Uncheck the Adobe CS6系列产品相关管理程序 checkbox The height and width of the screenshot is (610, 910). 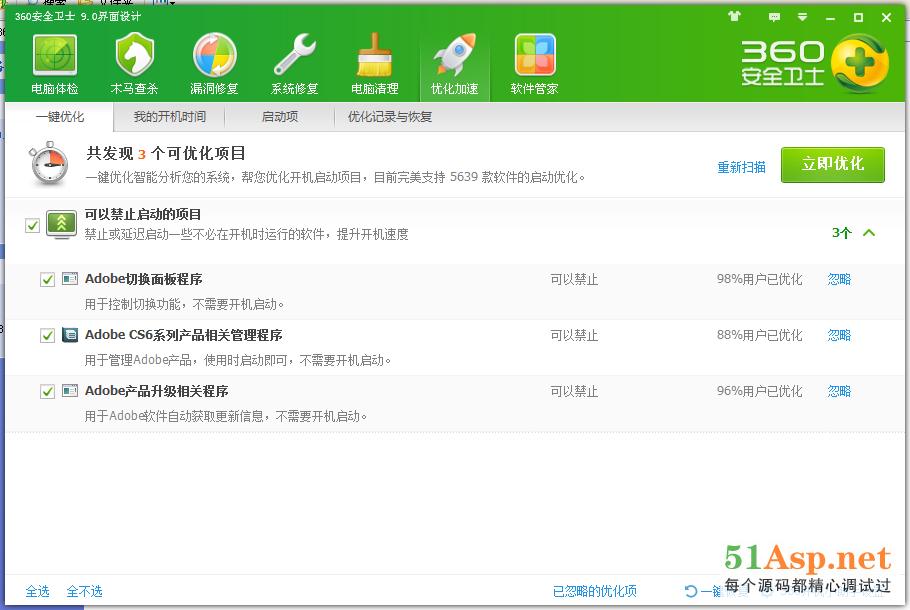48,335
